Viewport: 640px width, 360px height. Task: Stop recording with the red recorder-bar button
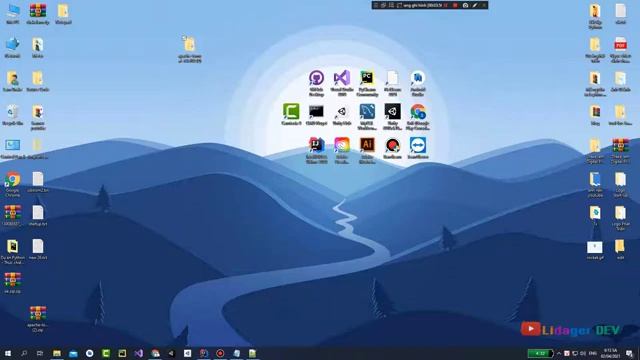(455, 5)
